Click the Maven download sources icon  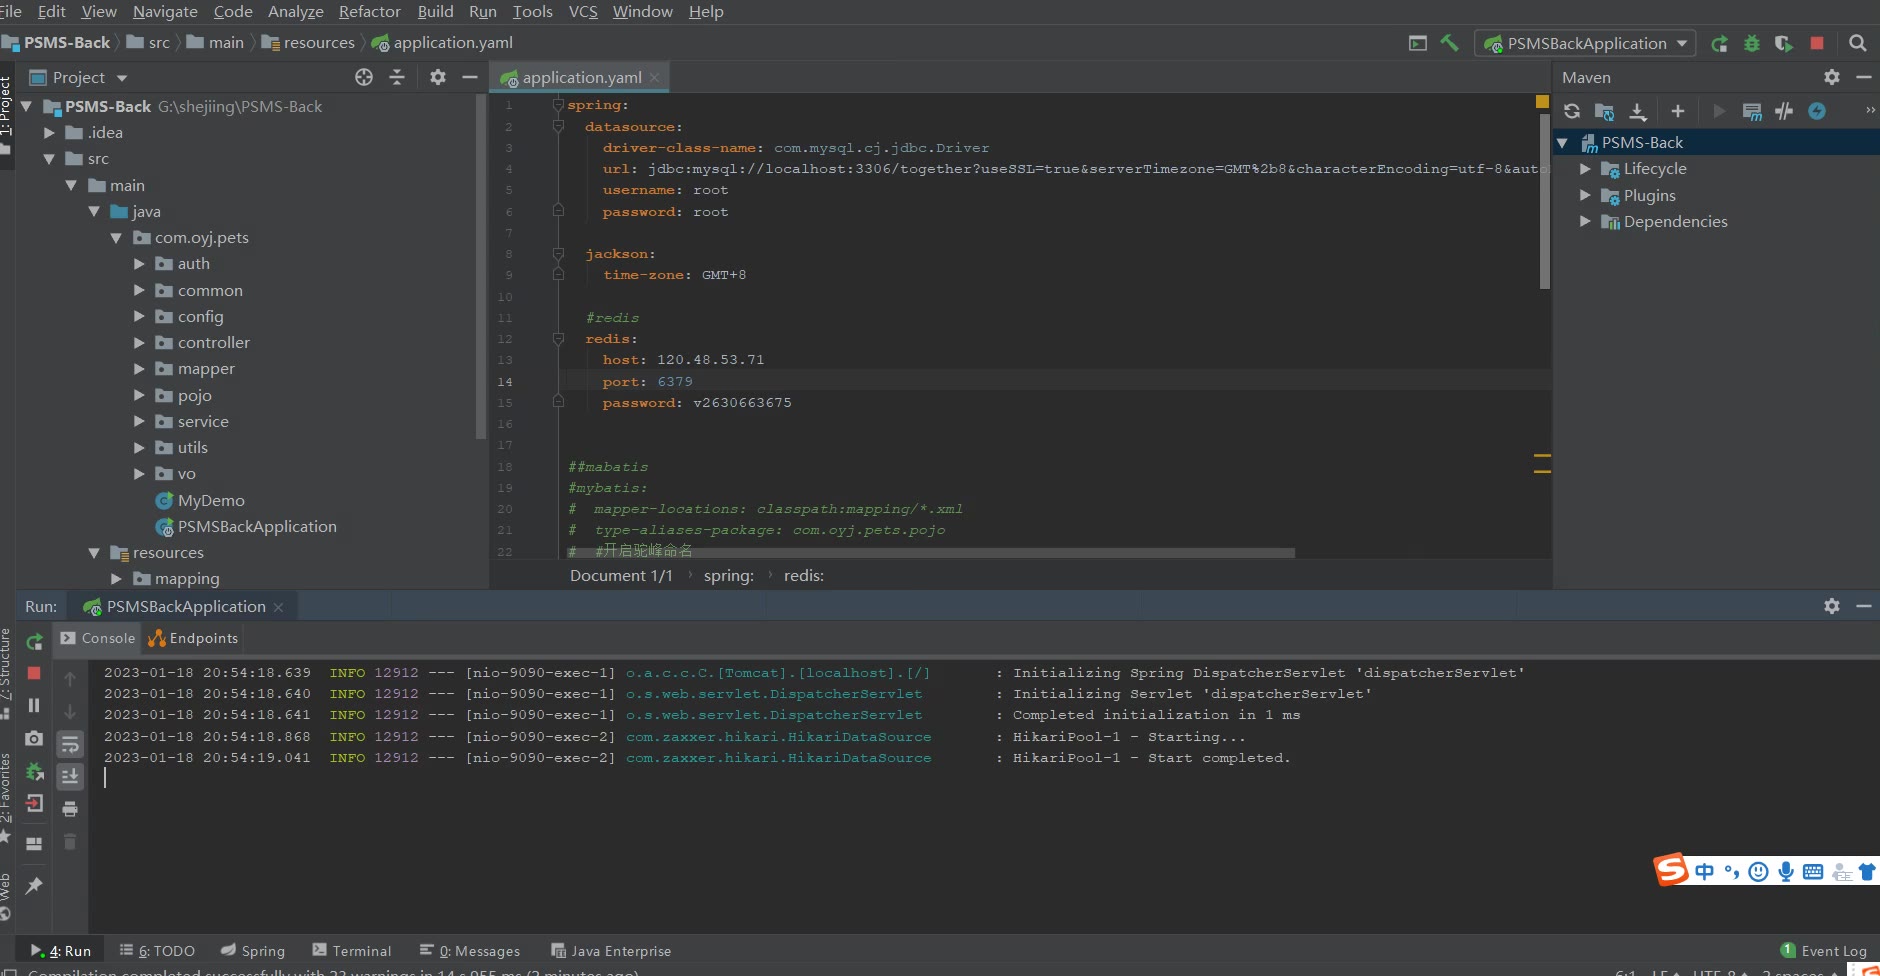[x=1638, y=111]
